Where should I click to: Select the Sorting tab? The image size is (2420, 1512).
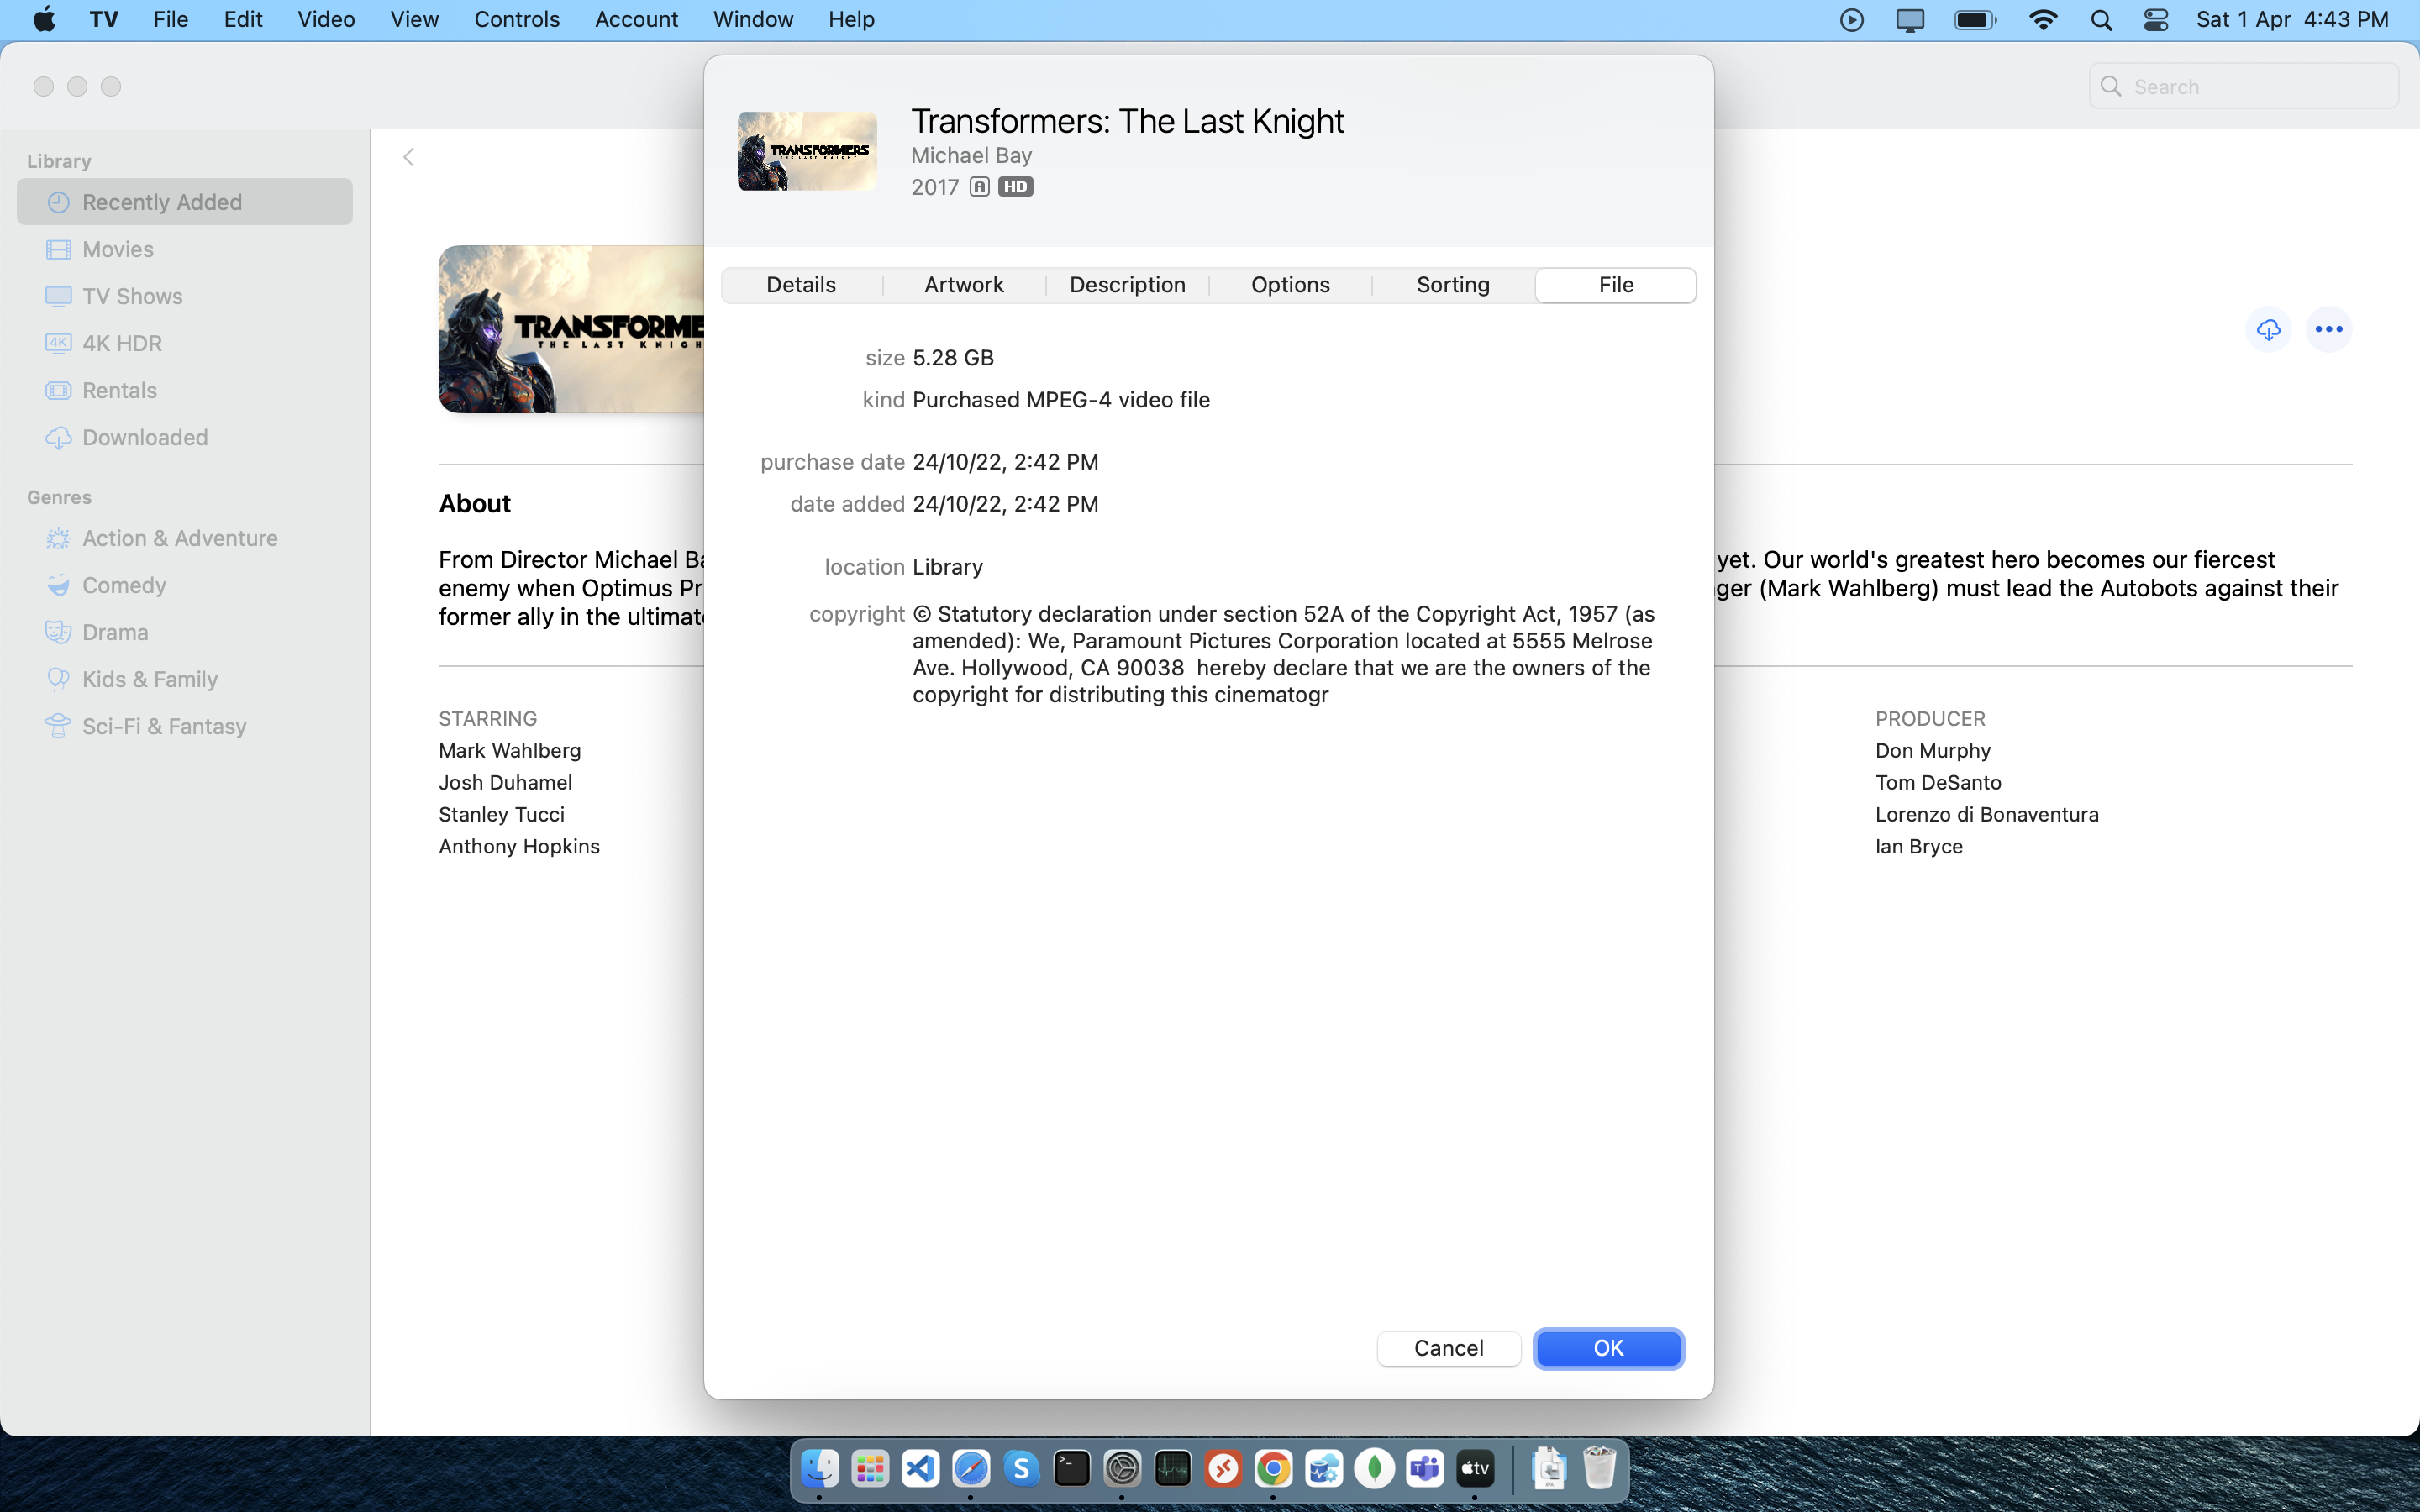tap(1452, 285)
